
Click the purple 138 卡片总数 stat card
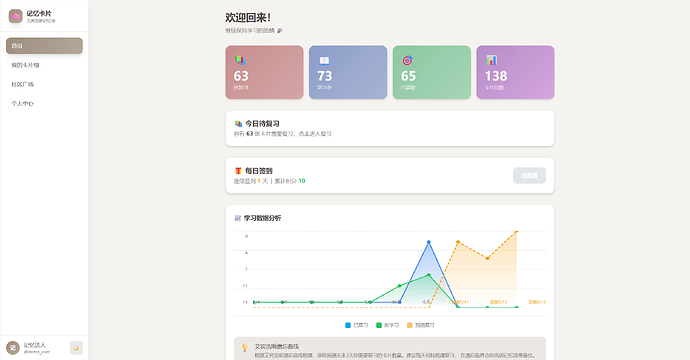tap(515, 72)
